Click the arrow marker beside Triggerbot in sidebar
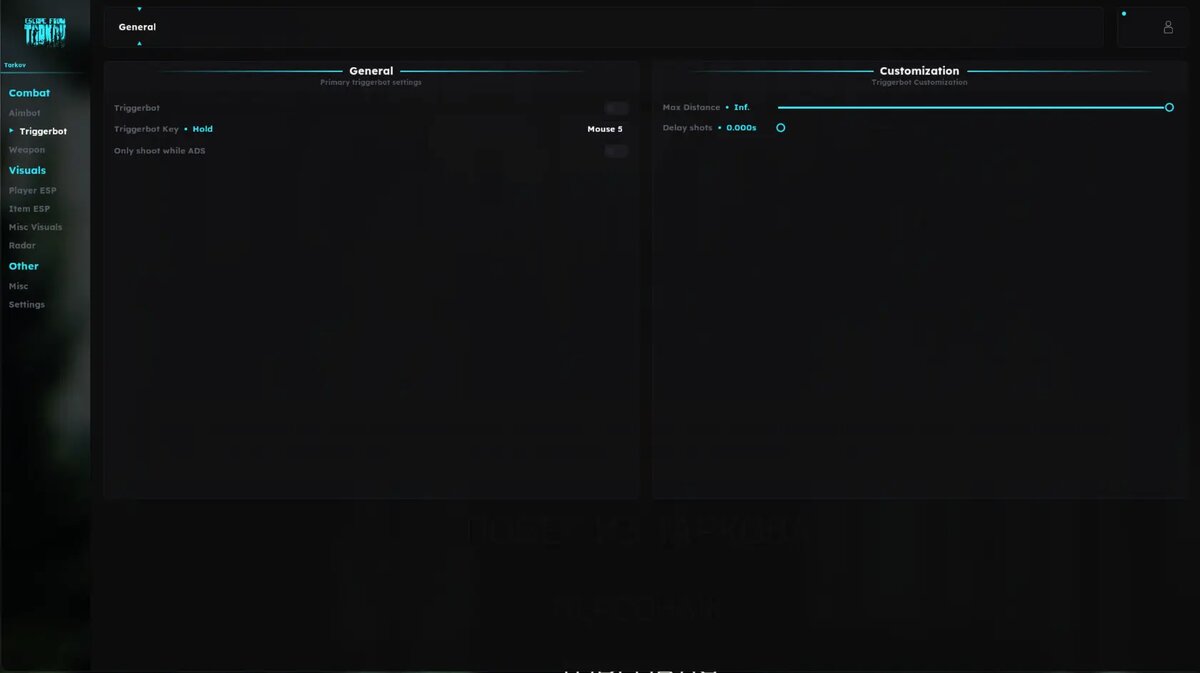The width and height of the screenshot is (1200, 673). (x=12, y=131)
